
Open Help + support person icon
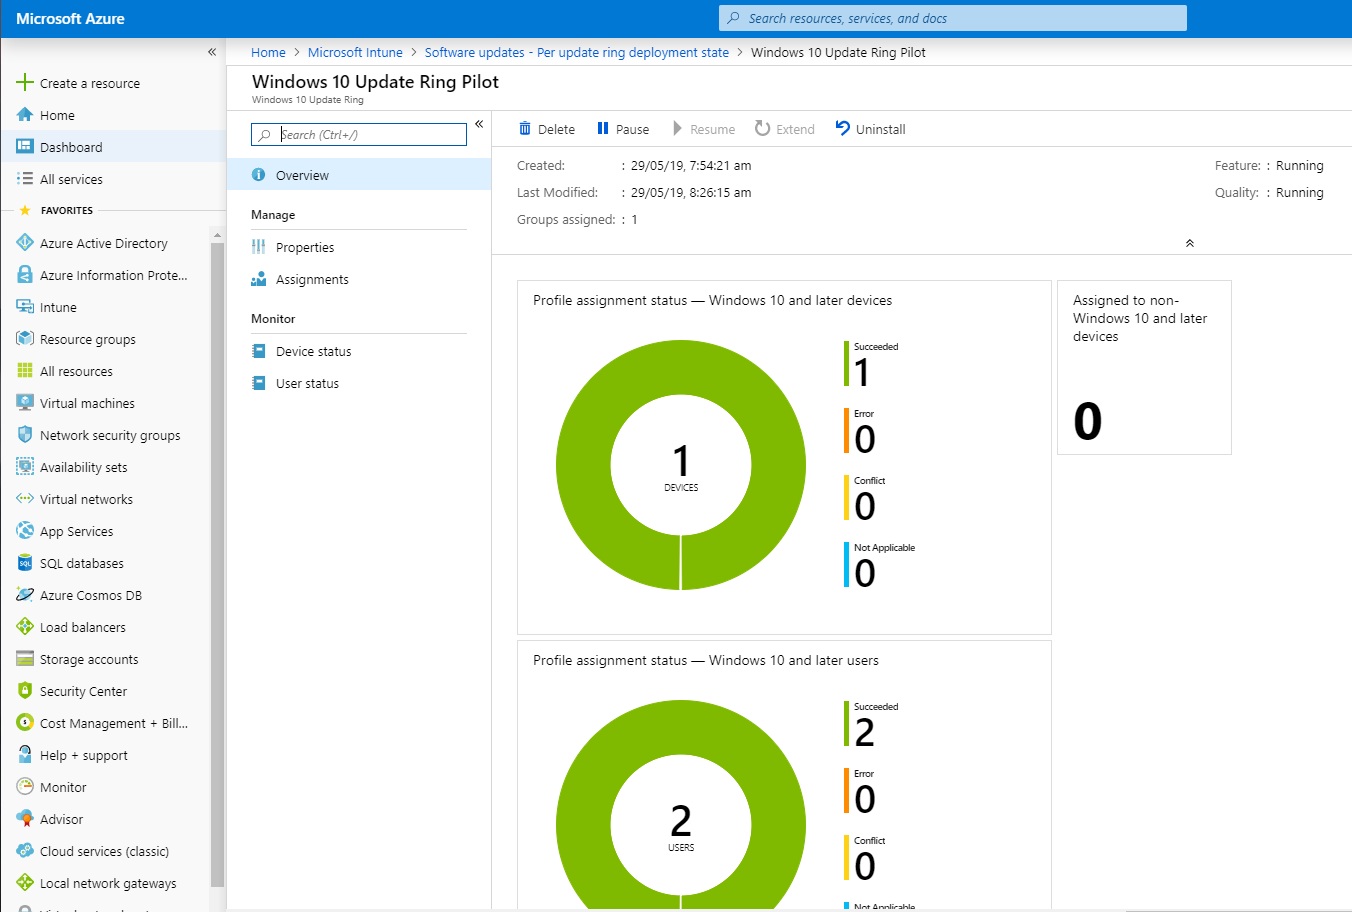coord(25,755)
